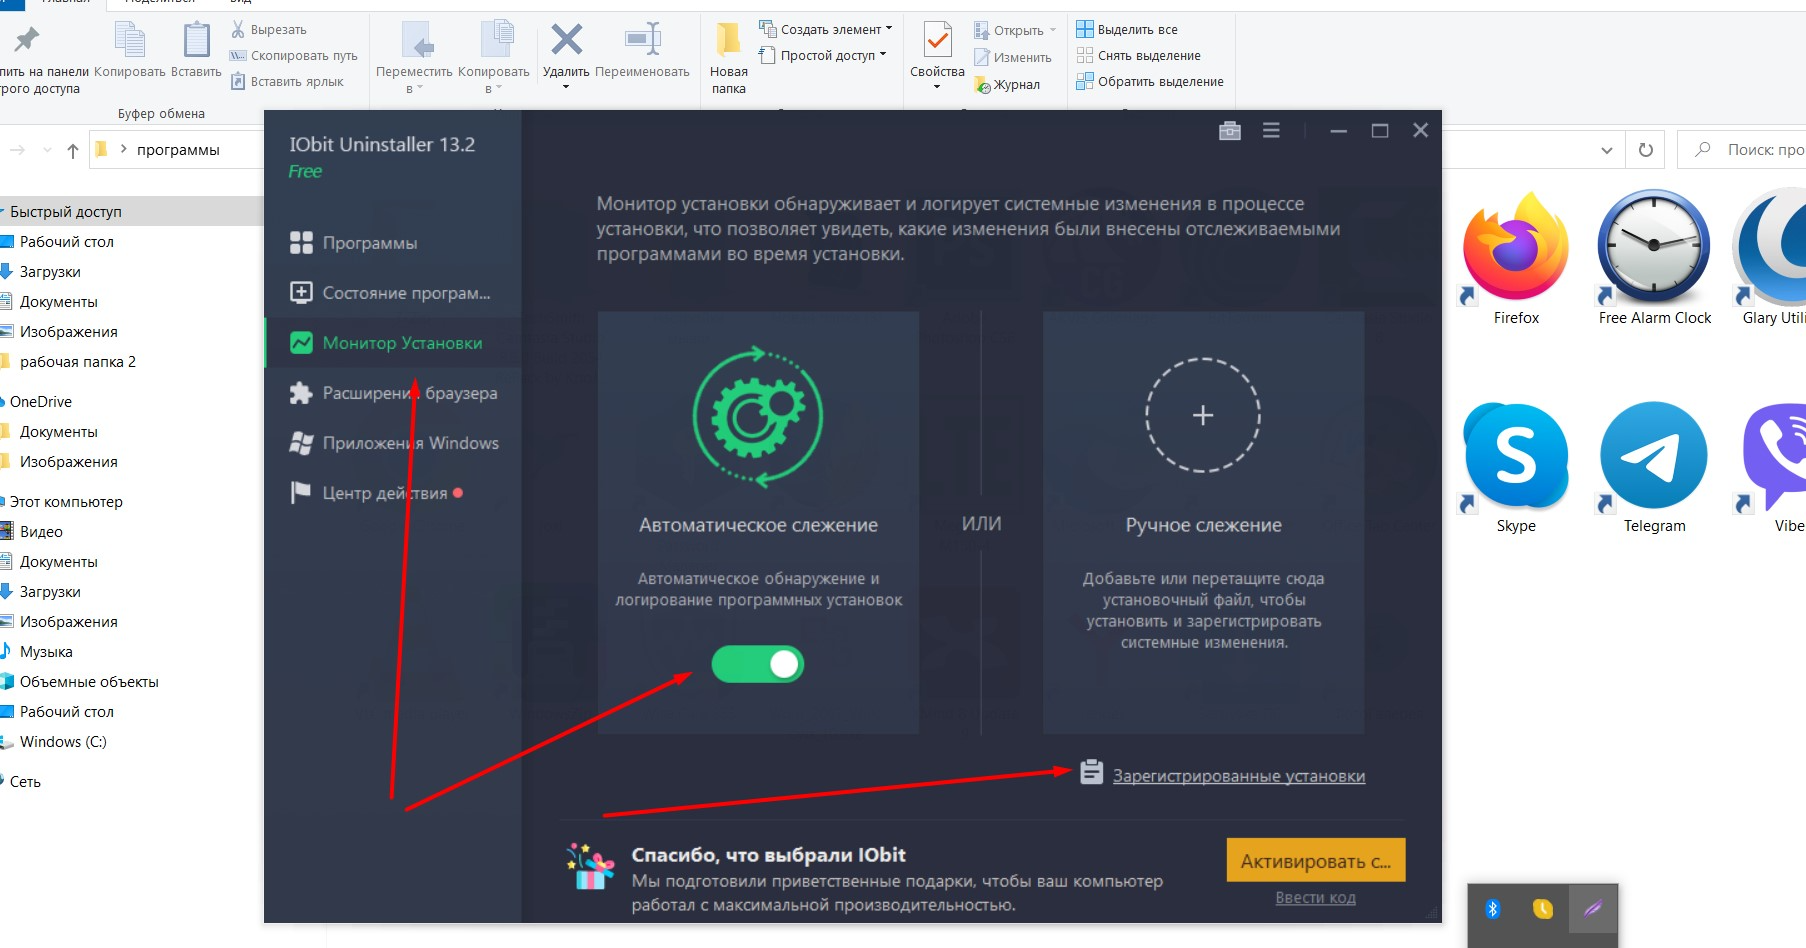The image size is (1806, 948).
Task: Click Обратить выделение in the Explorer ribbon
Action: (x=1150, y=81)
